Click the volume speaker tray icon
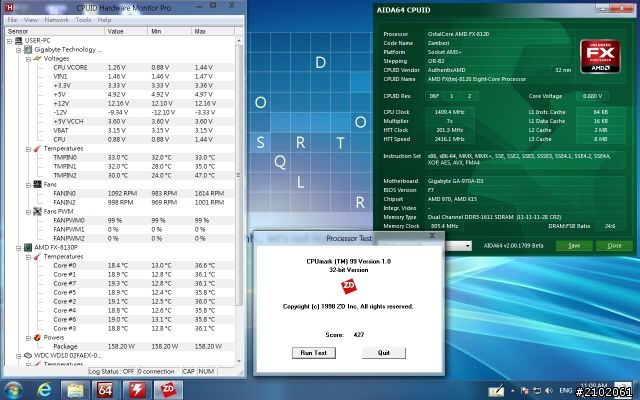Image resolution: width=640 pixels, height=400 pixels. coord(549,391)
